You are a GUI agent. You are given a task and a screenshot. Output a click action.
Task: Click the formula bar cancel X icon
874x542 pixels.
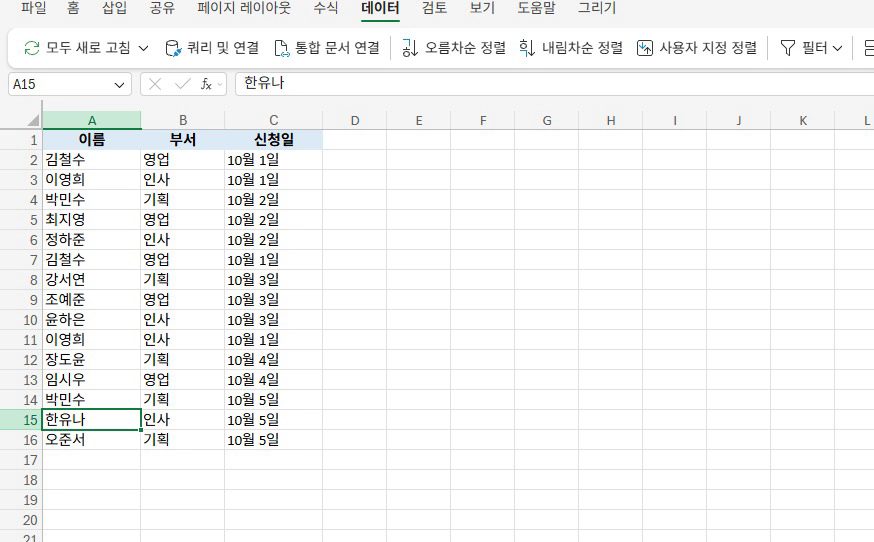155,84
